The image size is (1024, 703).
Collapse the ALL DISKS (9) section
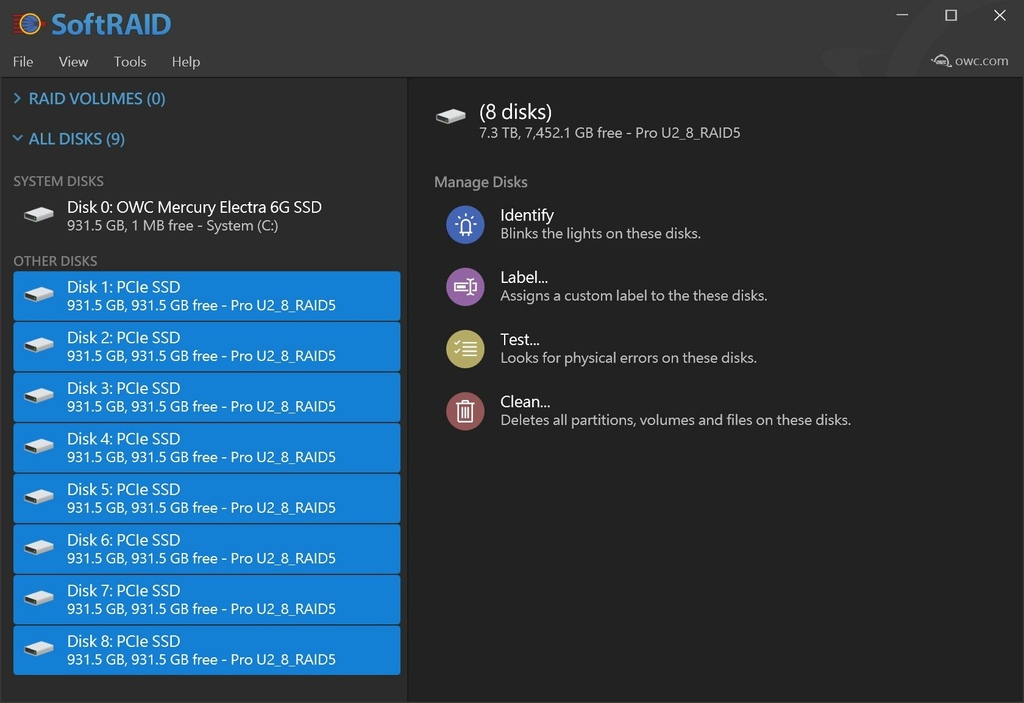click(x=69, y=139)
